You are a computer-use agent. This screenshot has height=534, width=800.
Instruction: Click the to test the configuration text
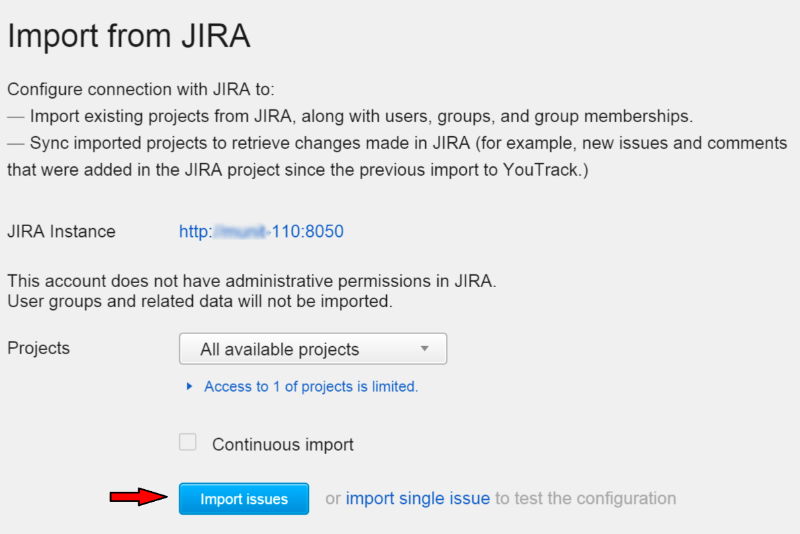coord(586,498)
